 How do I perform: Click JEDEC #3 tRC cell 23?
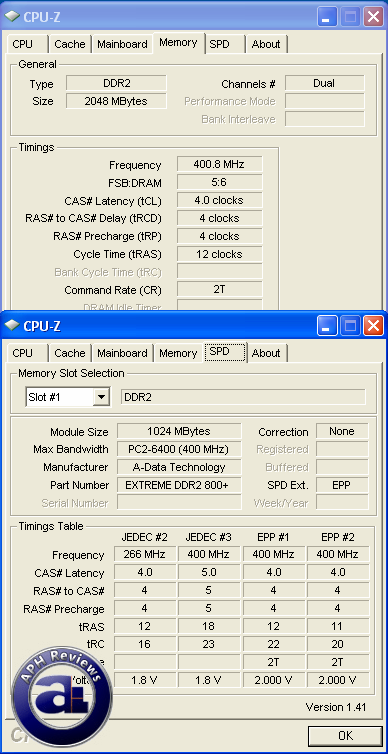[x=209, y=644]
